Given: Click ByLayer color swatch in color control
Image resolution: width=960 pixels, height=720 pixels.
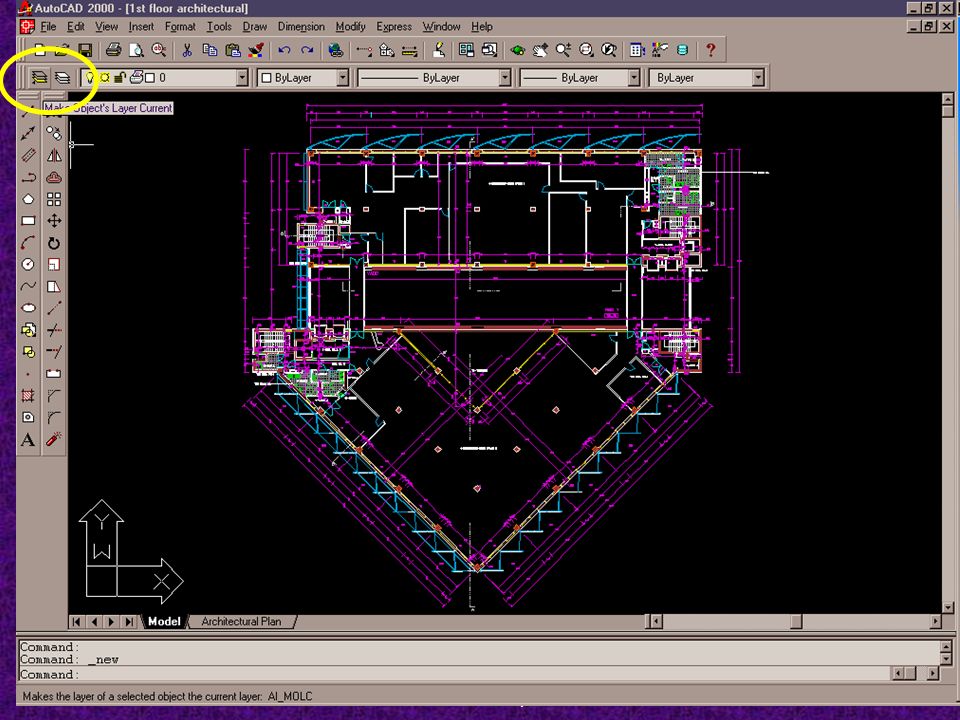Looking at the screenshot, I should point(266,78).
